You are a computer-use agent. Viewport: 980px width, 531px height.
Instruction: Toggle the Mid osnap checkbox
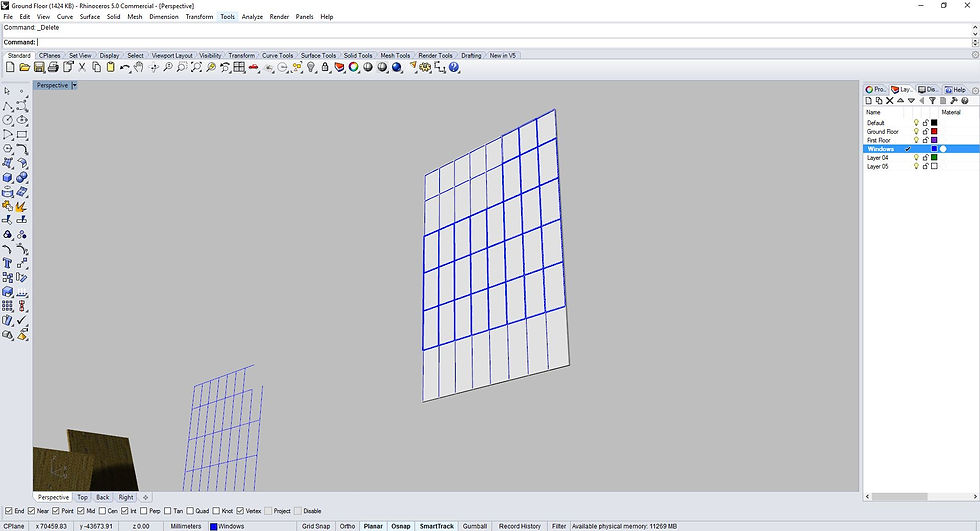click(x=81, y=511)
